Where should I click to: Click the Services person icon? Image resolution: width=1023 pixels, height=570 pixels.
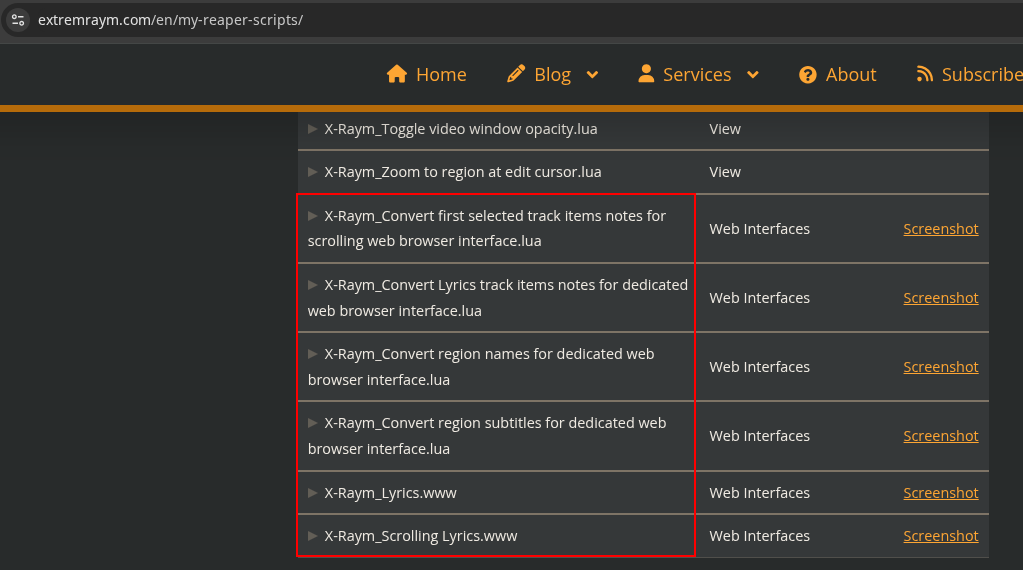(x=646, y=74)
